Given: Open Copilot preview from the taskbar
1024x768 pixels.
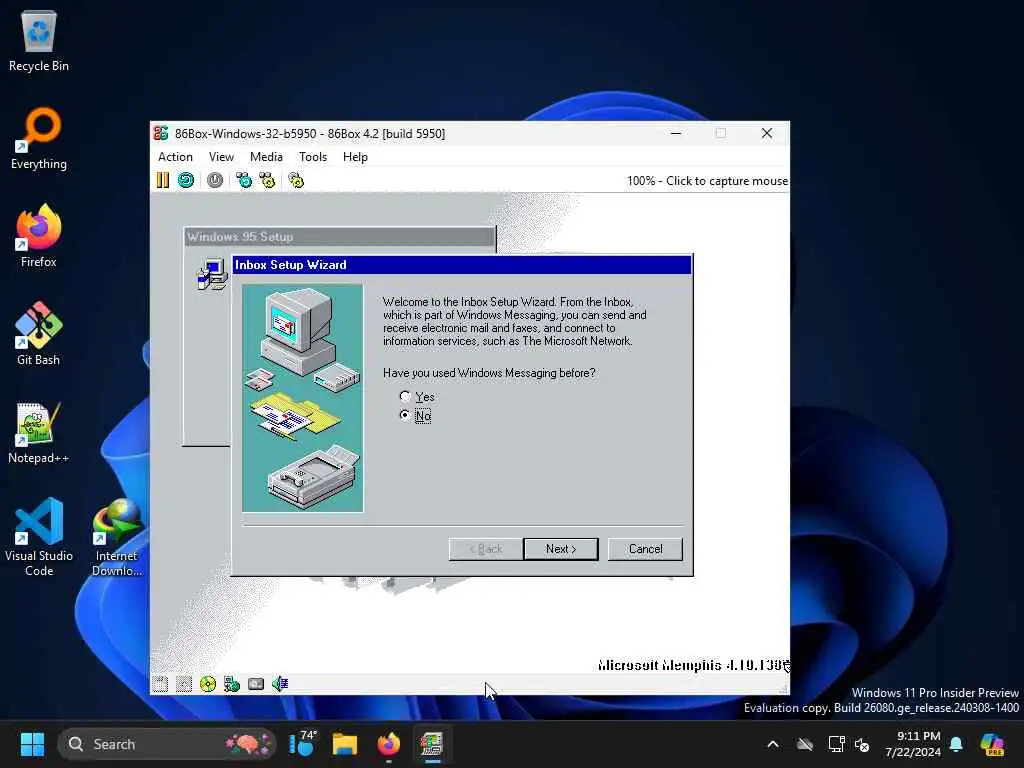Looking at the screenshot, I should click(992, 744).
